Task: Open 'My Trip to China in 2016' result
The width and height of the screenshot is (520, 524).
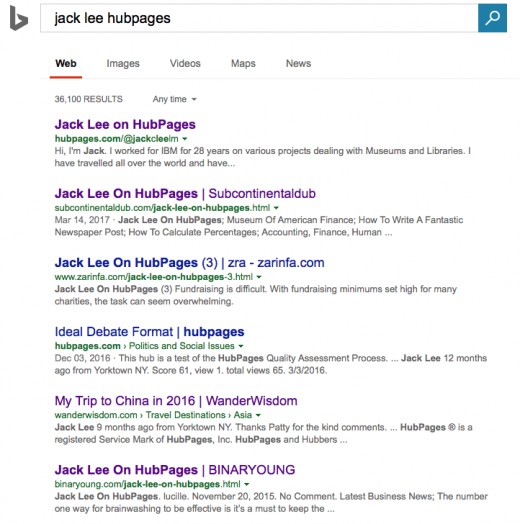Action: click(176, 401)
